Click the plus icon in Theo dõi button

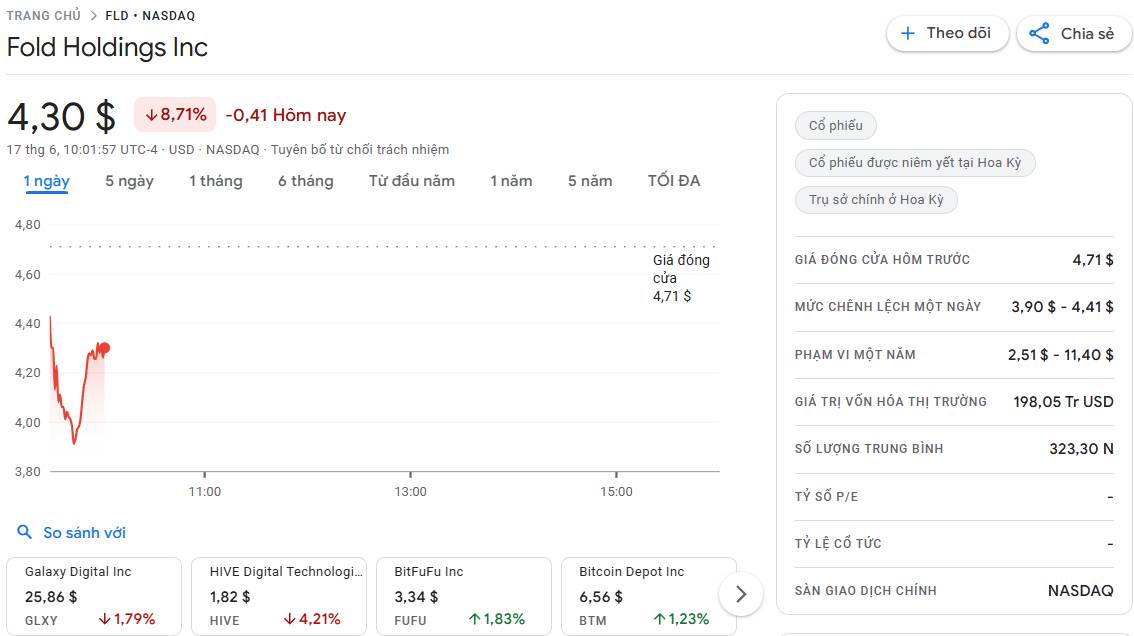pyautogui.click(x=908, y=33)
